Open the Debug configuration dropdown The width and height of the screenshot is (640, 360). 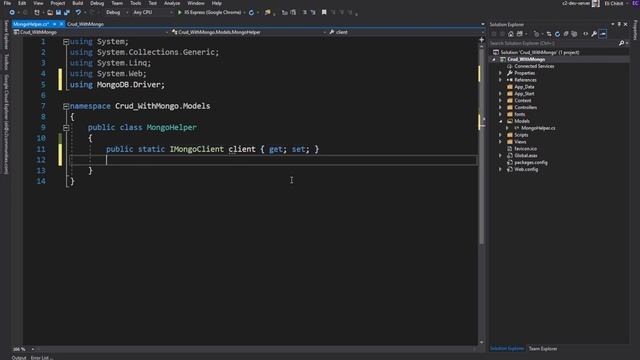(116, 13)
